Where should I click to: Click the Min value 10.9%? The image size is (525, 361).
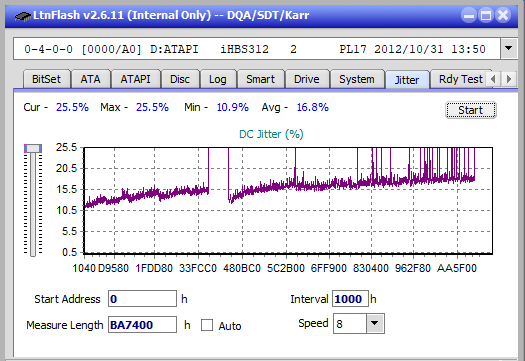coord(233,107)
